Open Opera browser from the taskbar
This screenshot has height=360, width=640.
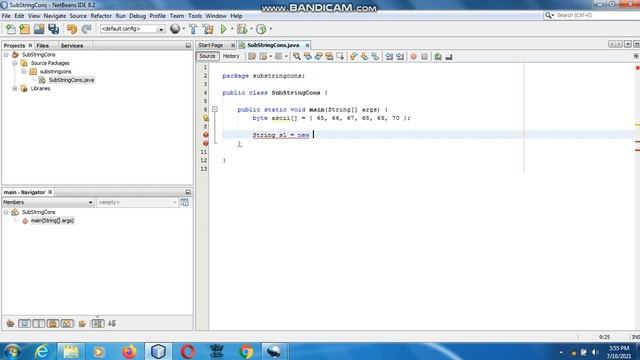(x=188, y=351)
